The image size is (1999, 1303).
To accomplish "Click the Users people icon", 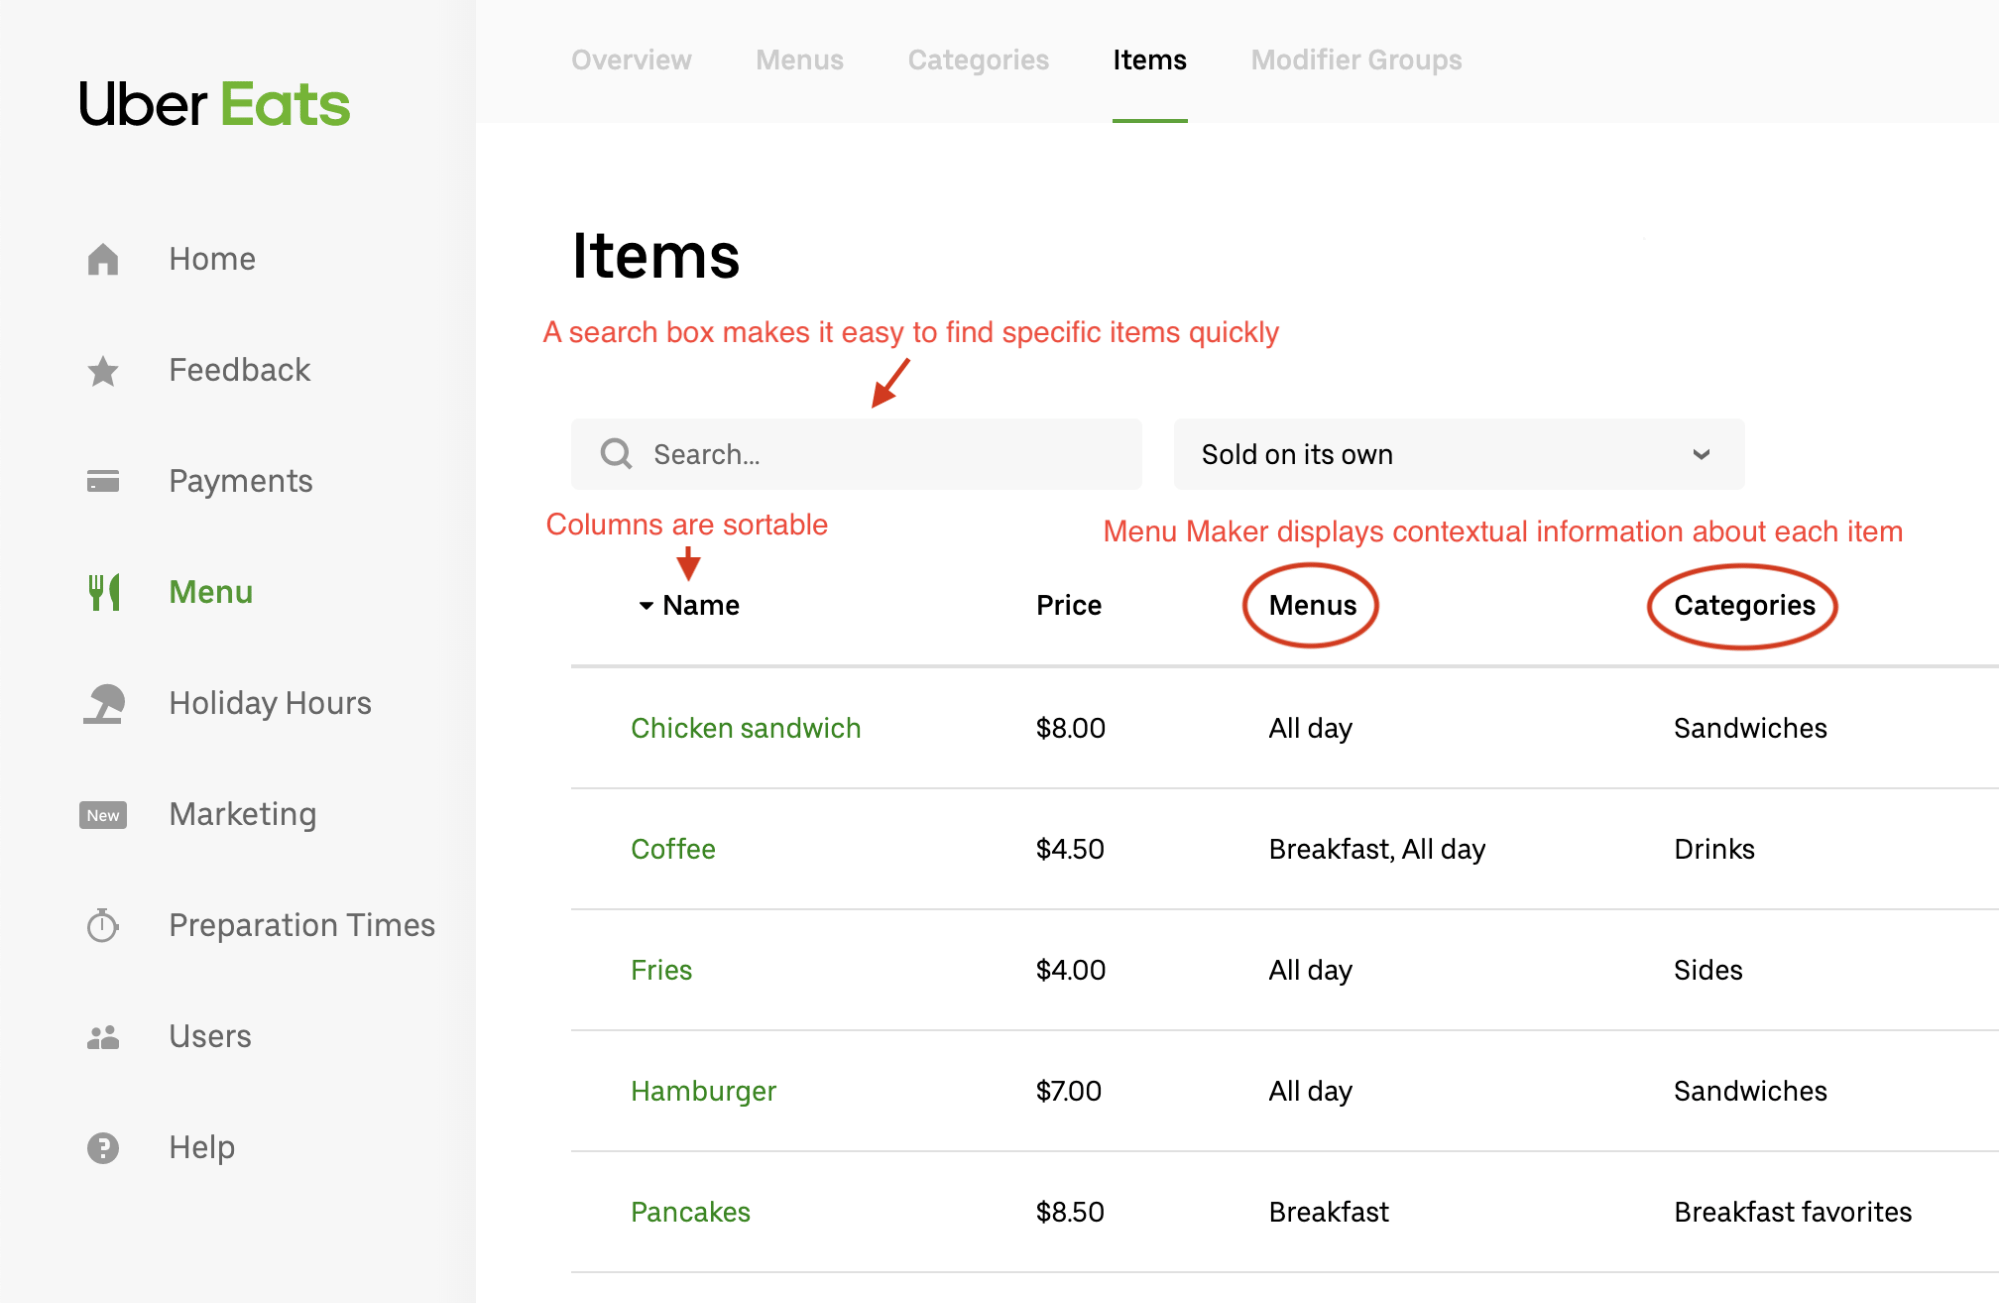I will tap(103, 1037).
